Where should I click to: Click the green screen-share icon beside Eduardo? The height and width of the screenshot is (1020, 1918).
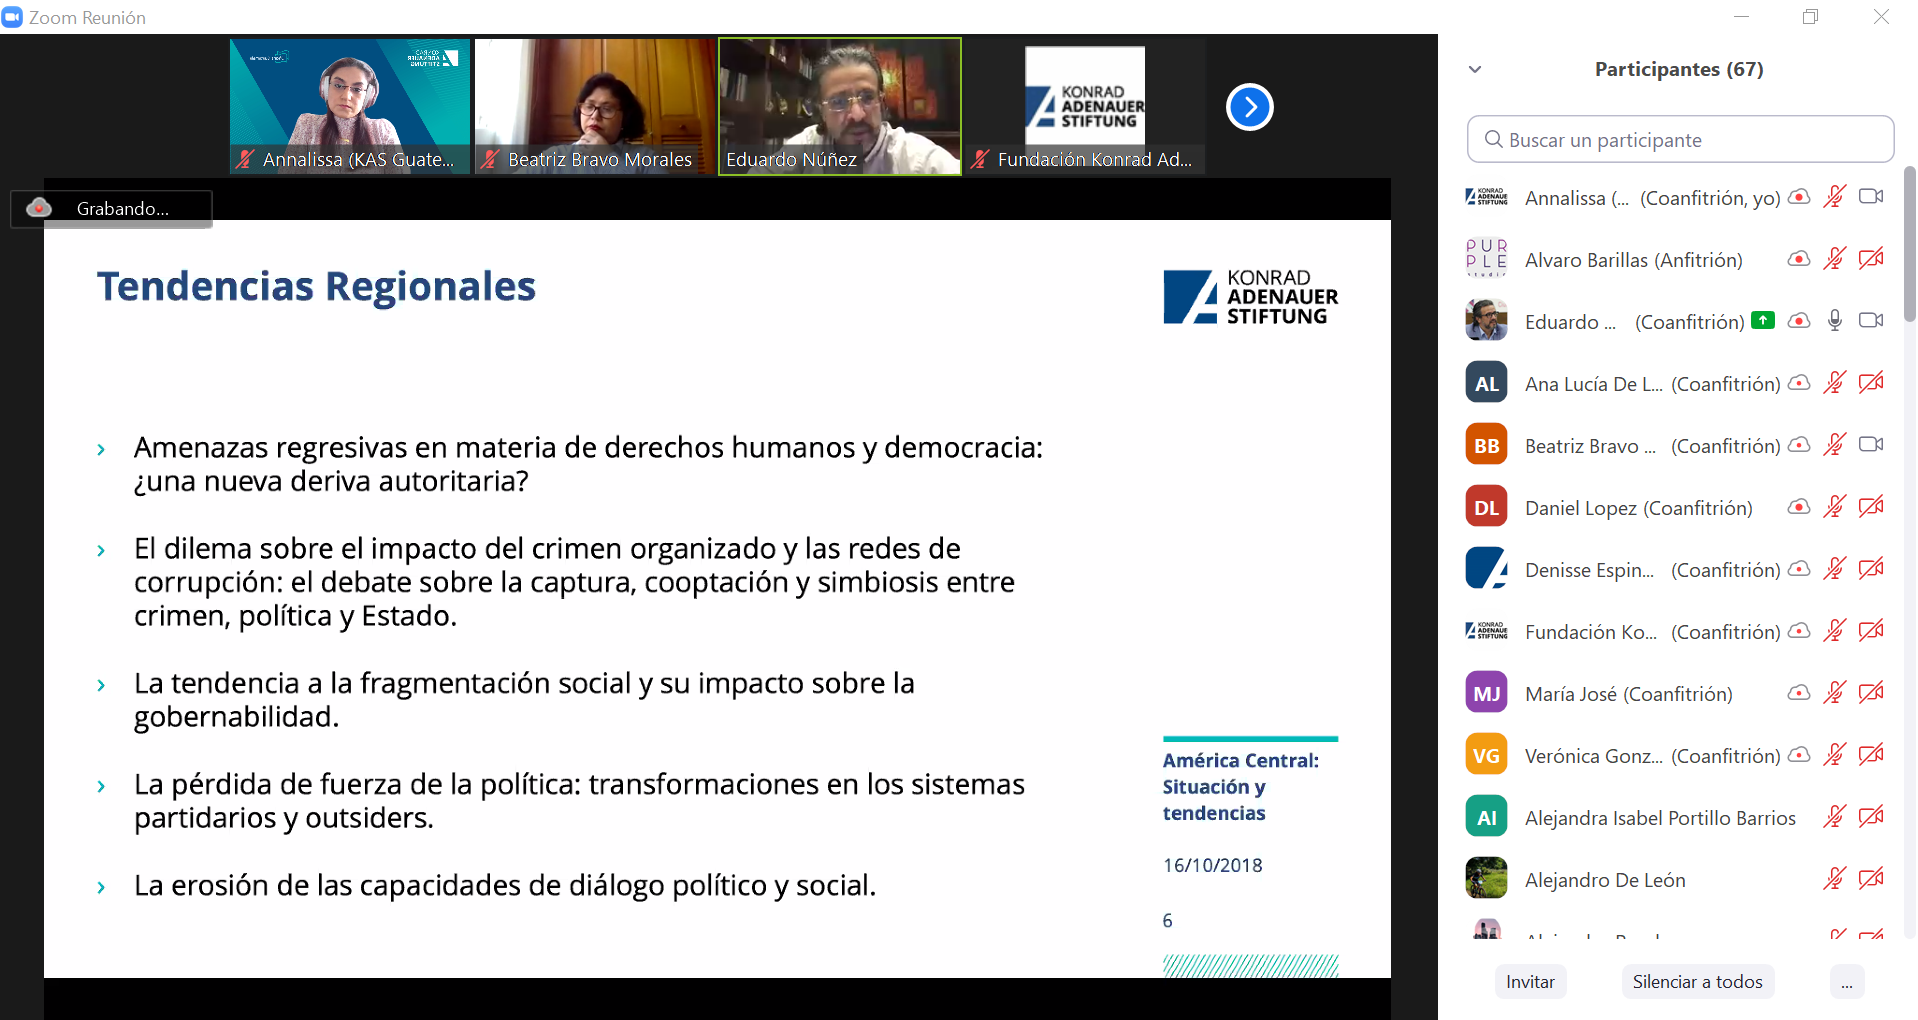pyautogui.click(x=1763, y=321)
